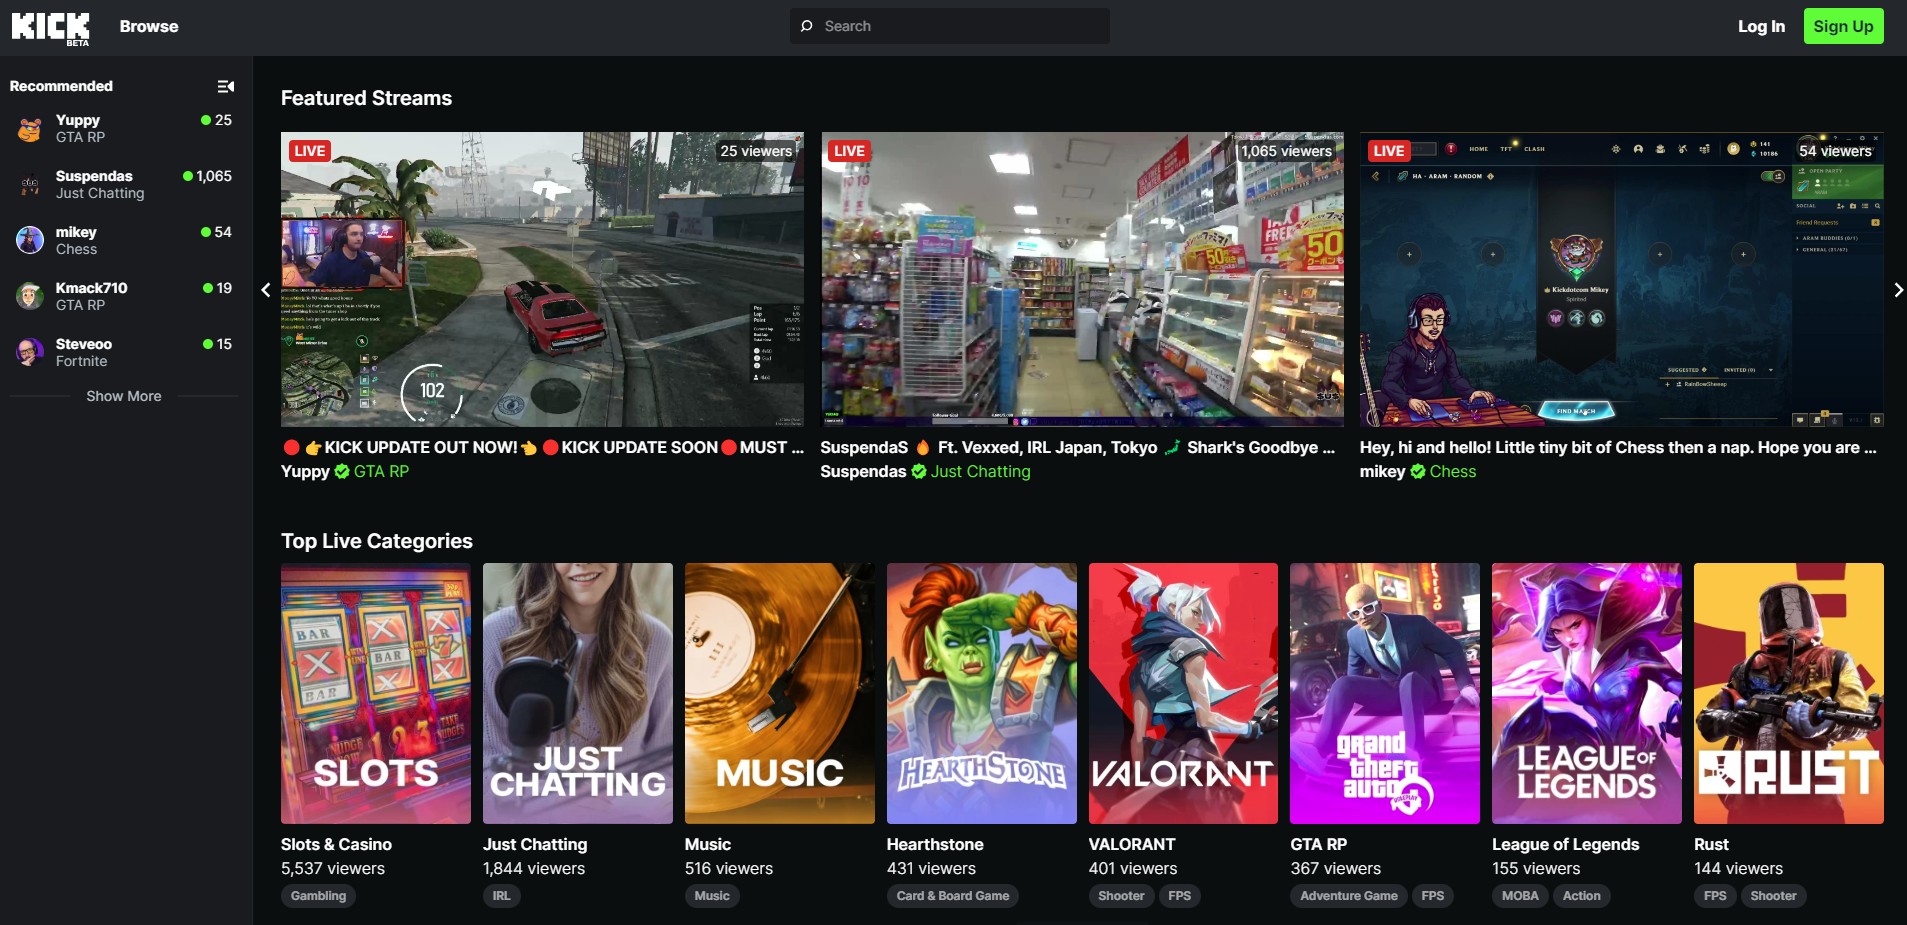Expand recommended list with Show More
This screenshot has width=1907, height=925.
pos(124,396)
